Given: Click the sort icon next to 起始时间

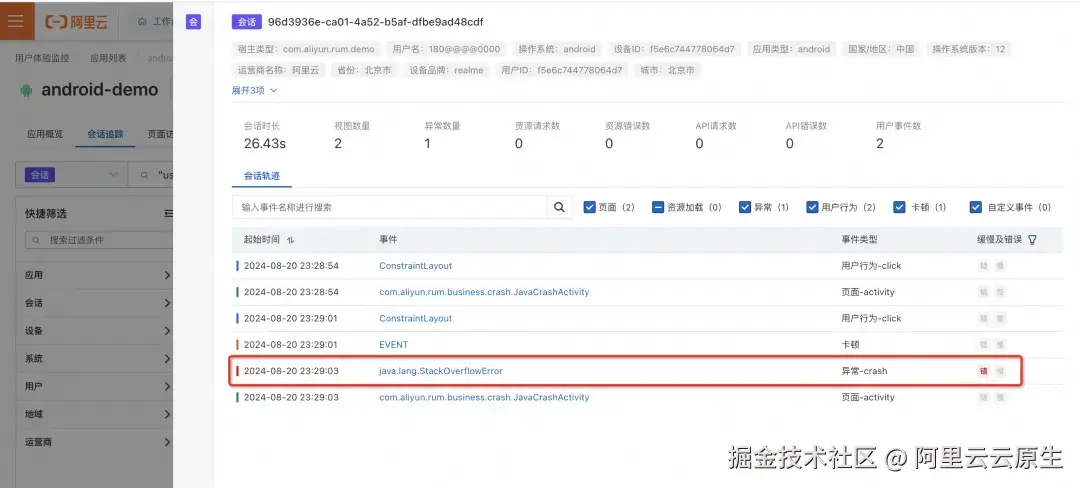Looking at the screenshot, I should tap(290, 240).
